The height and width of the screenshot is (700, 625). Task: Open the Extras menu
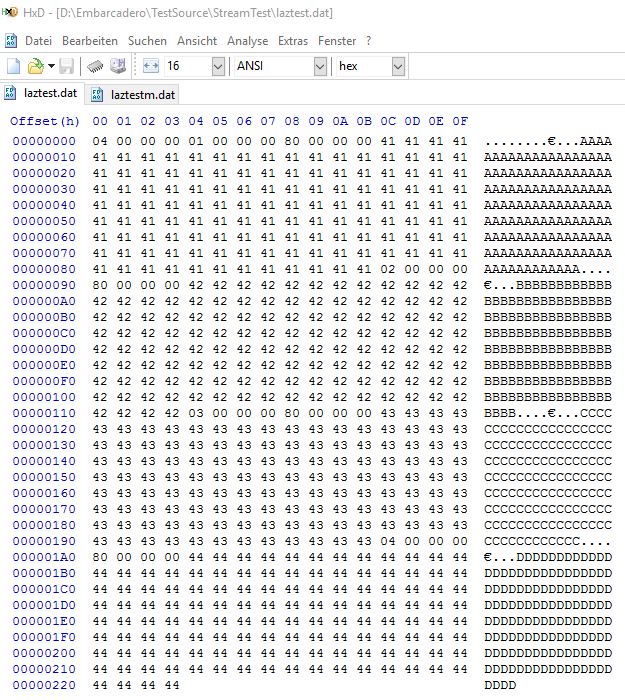coord(293,41)
